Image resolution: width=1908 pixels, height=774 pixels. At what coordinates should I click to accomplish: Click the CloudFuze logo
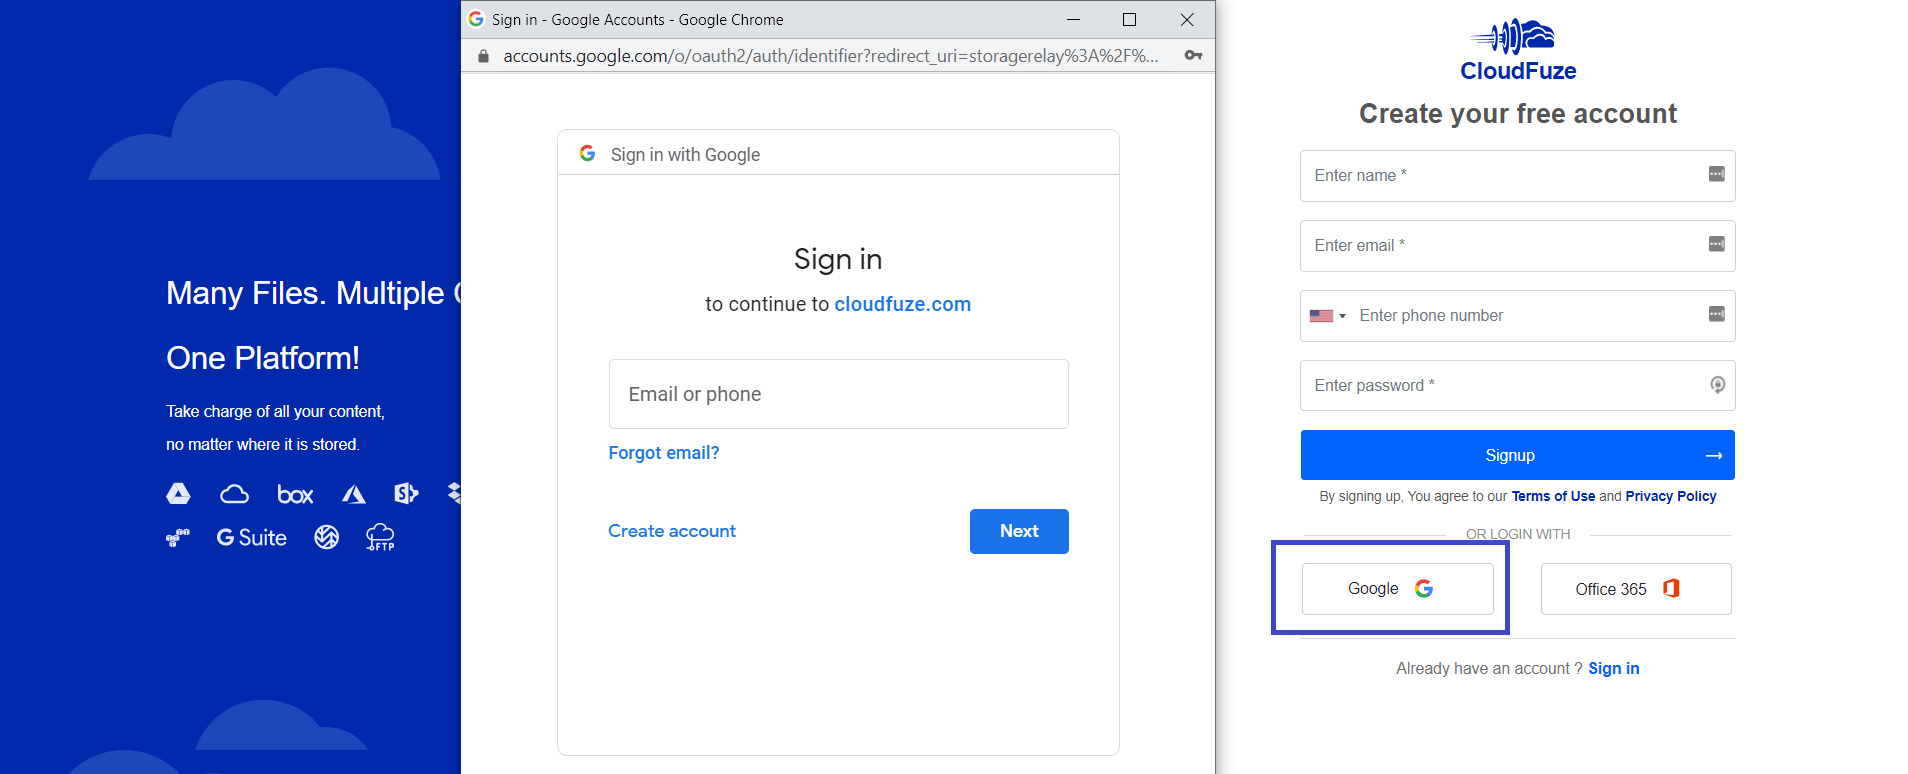coord(1517,50)
